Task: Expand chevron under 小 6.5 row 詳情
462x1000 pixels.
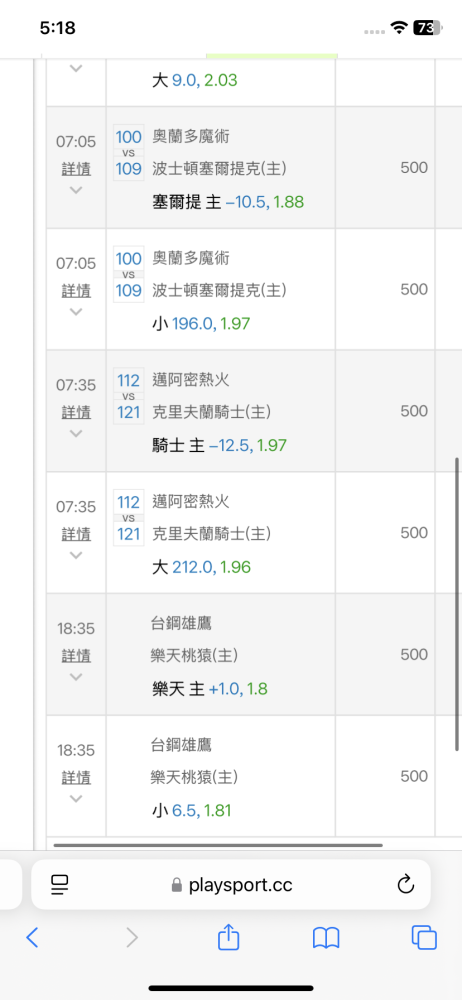Action: tap(76, 798)
